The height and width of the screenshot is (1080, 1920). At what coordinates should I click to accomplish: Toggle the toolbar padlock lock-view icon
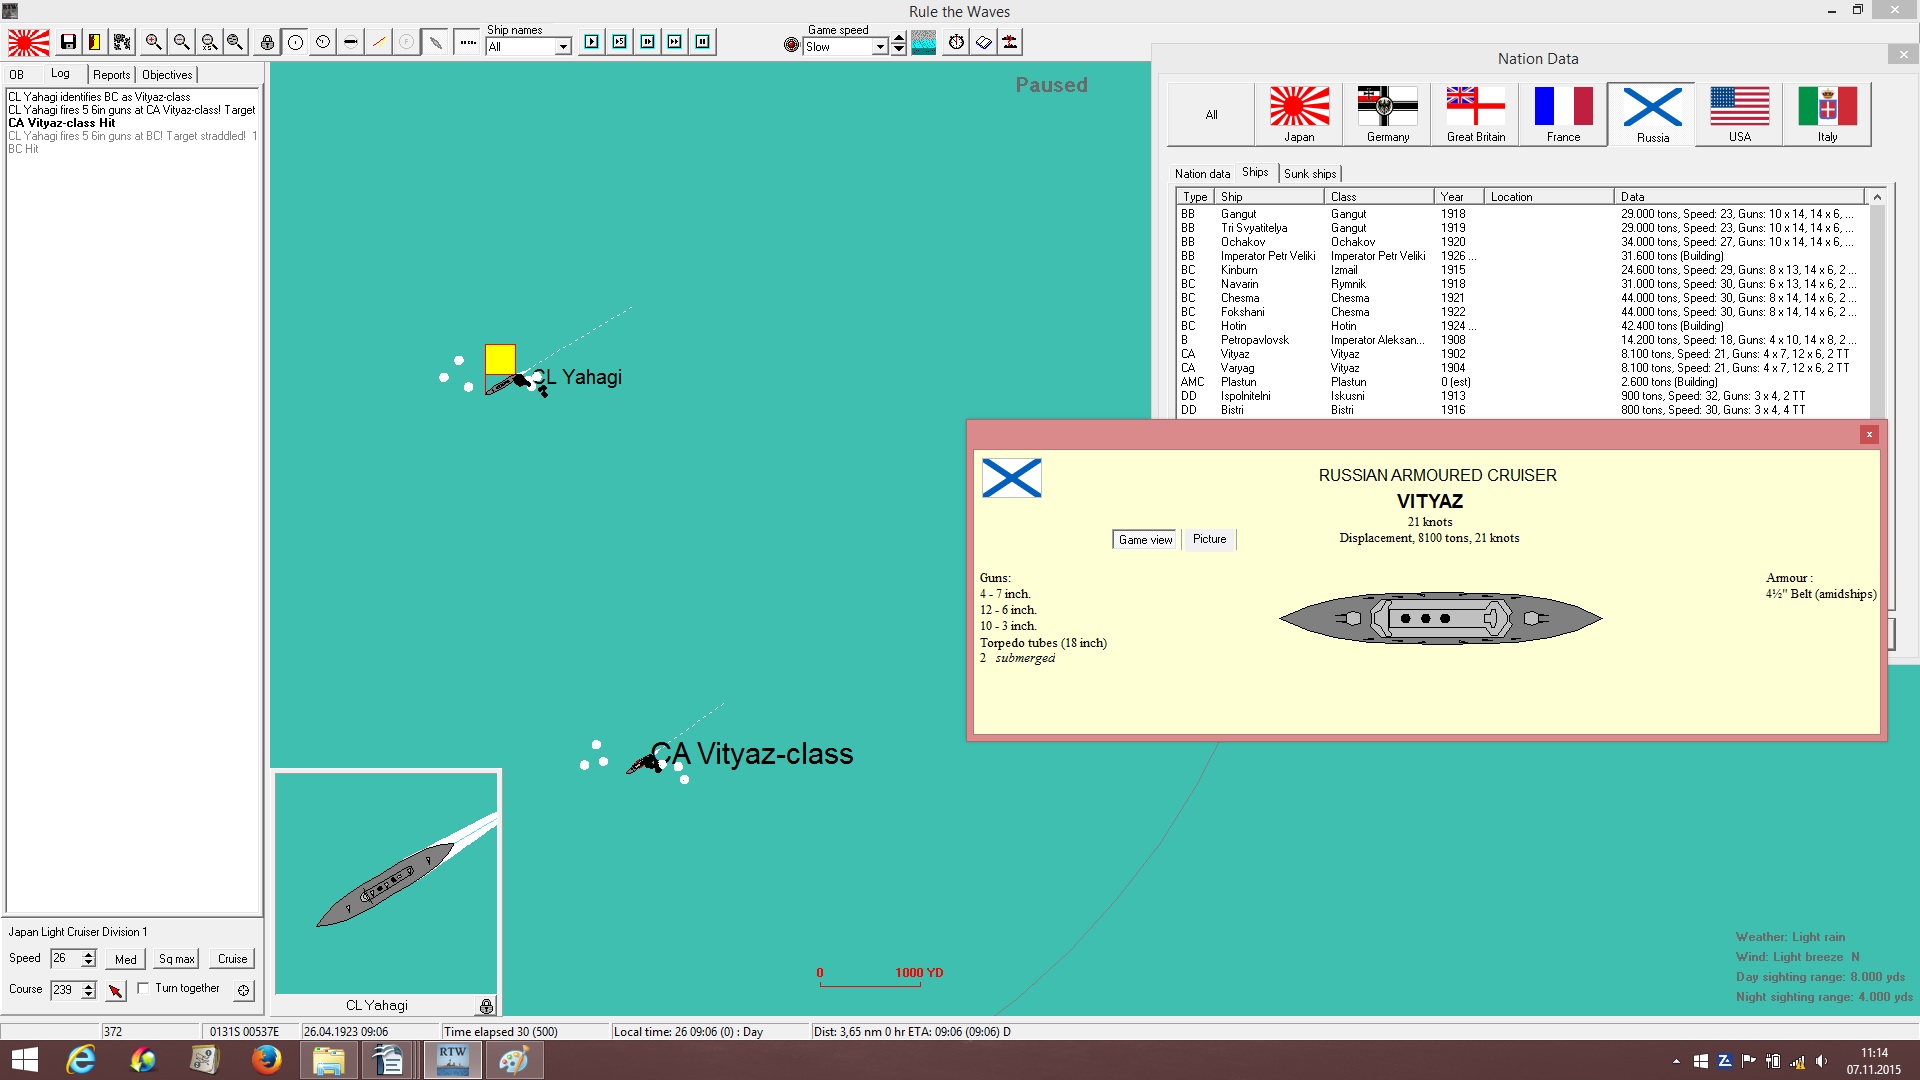(x=267, y=42)
